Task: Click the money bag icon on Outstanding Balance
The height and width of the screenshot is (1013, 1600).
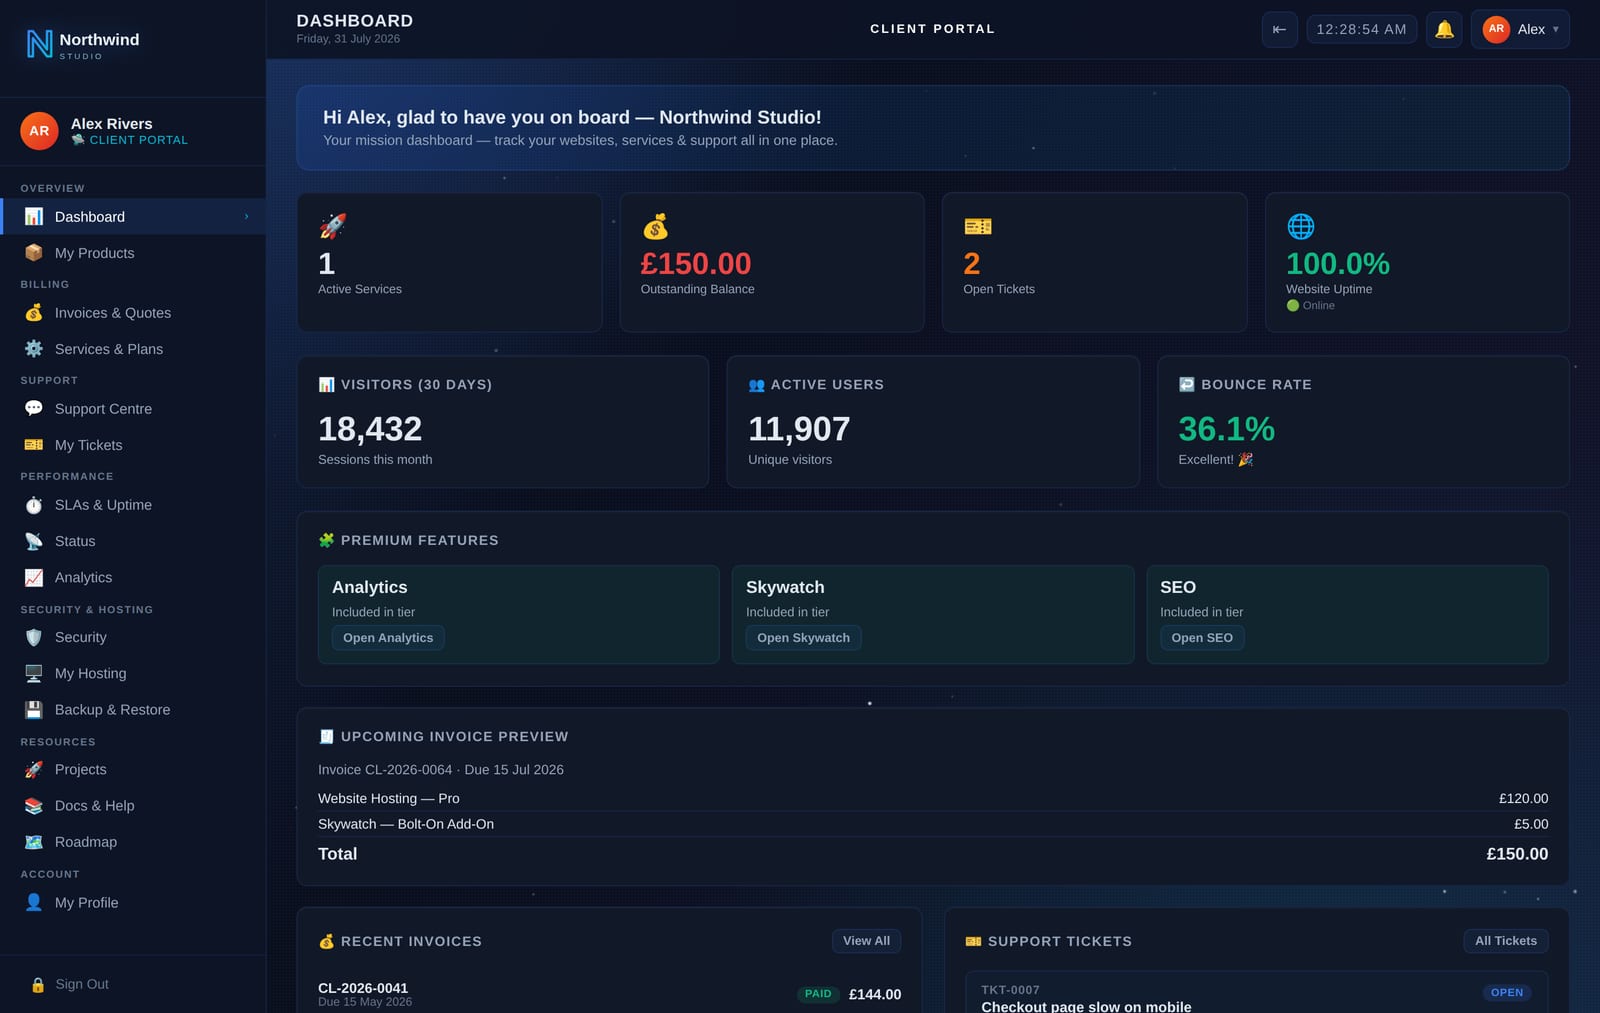Action: click(655, 226)
